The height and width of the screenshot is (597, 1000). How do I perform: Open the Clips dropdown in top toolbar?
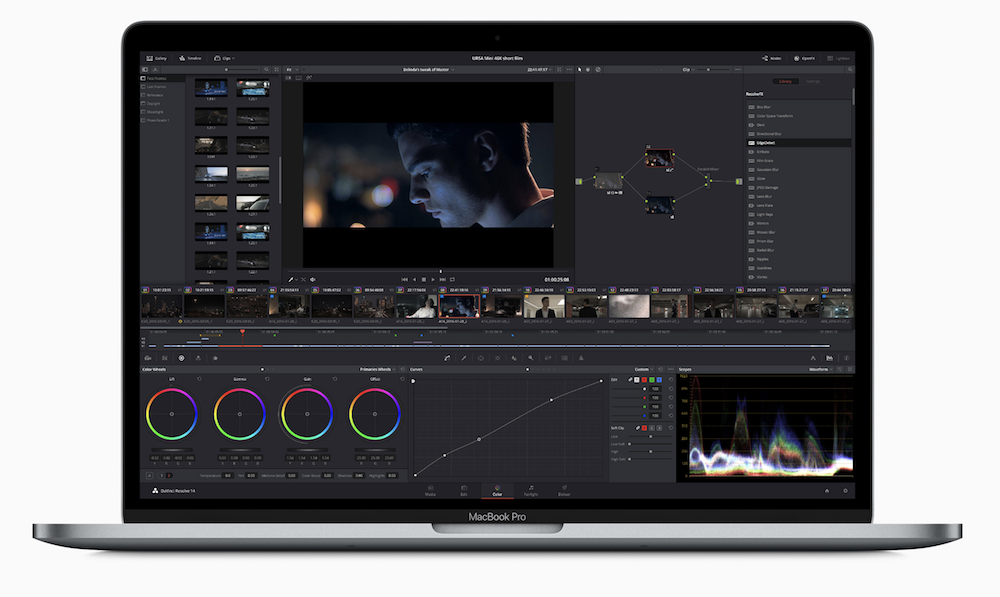[224, 58]
